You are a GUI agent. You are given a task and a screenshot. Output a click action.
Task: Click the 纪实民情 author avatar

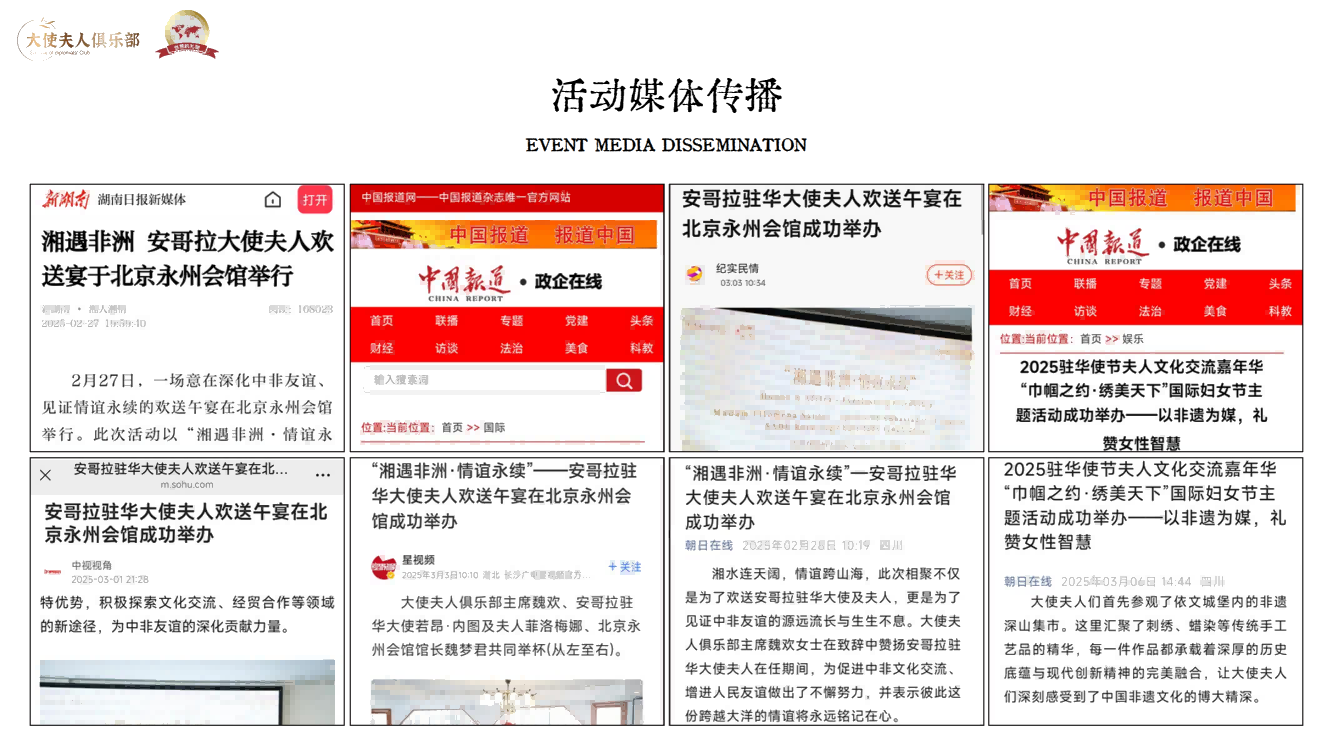694,274
